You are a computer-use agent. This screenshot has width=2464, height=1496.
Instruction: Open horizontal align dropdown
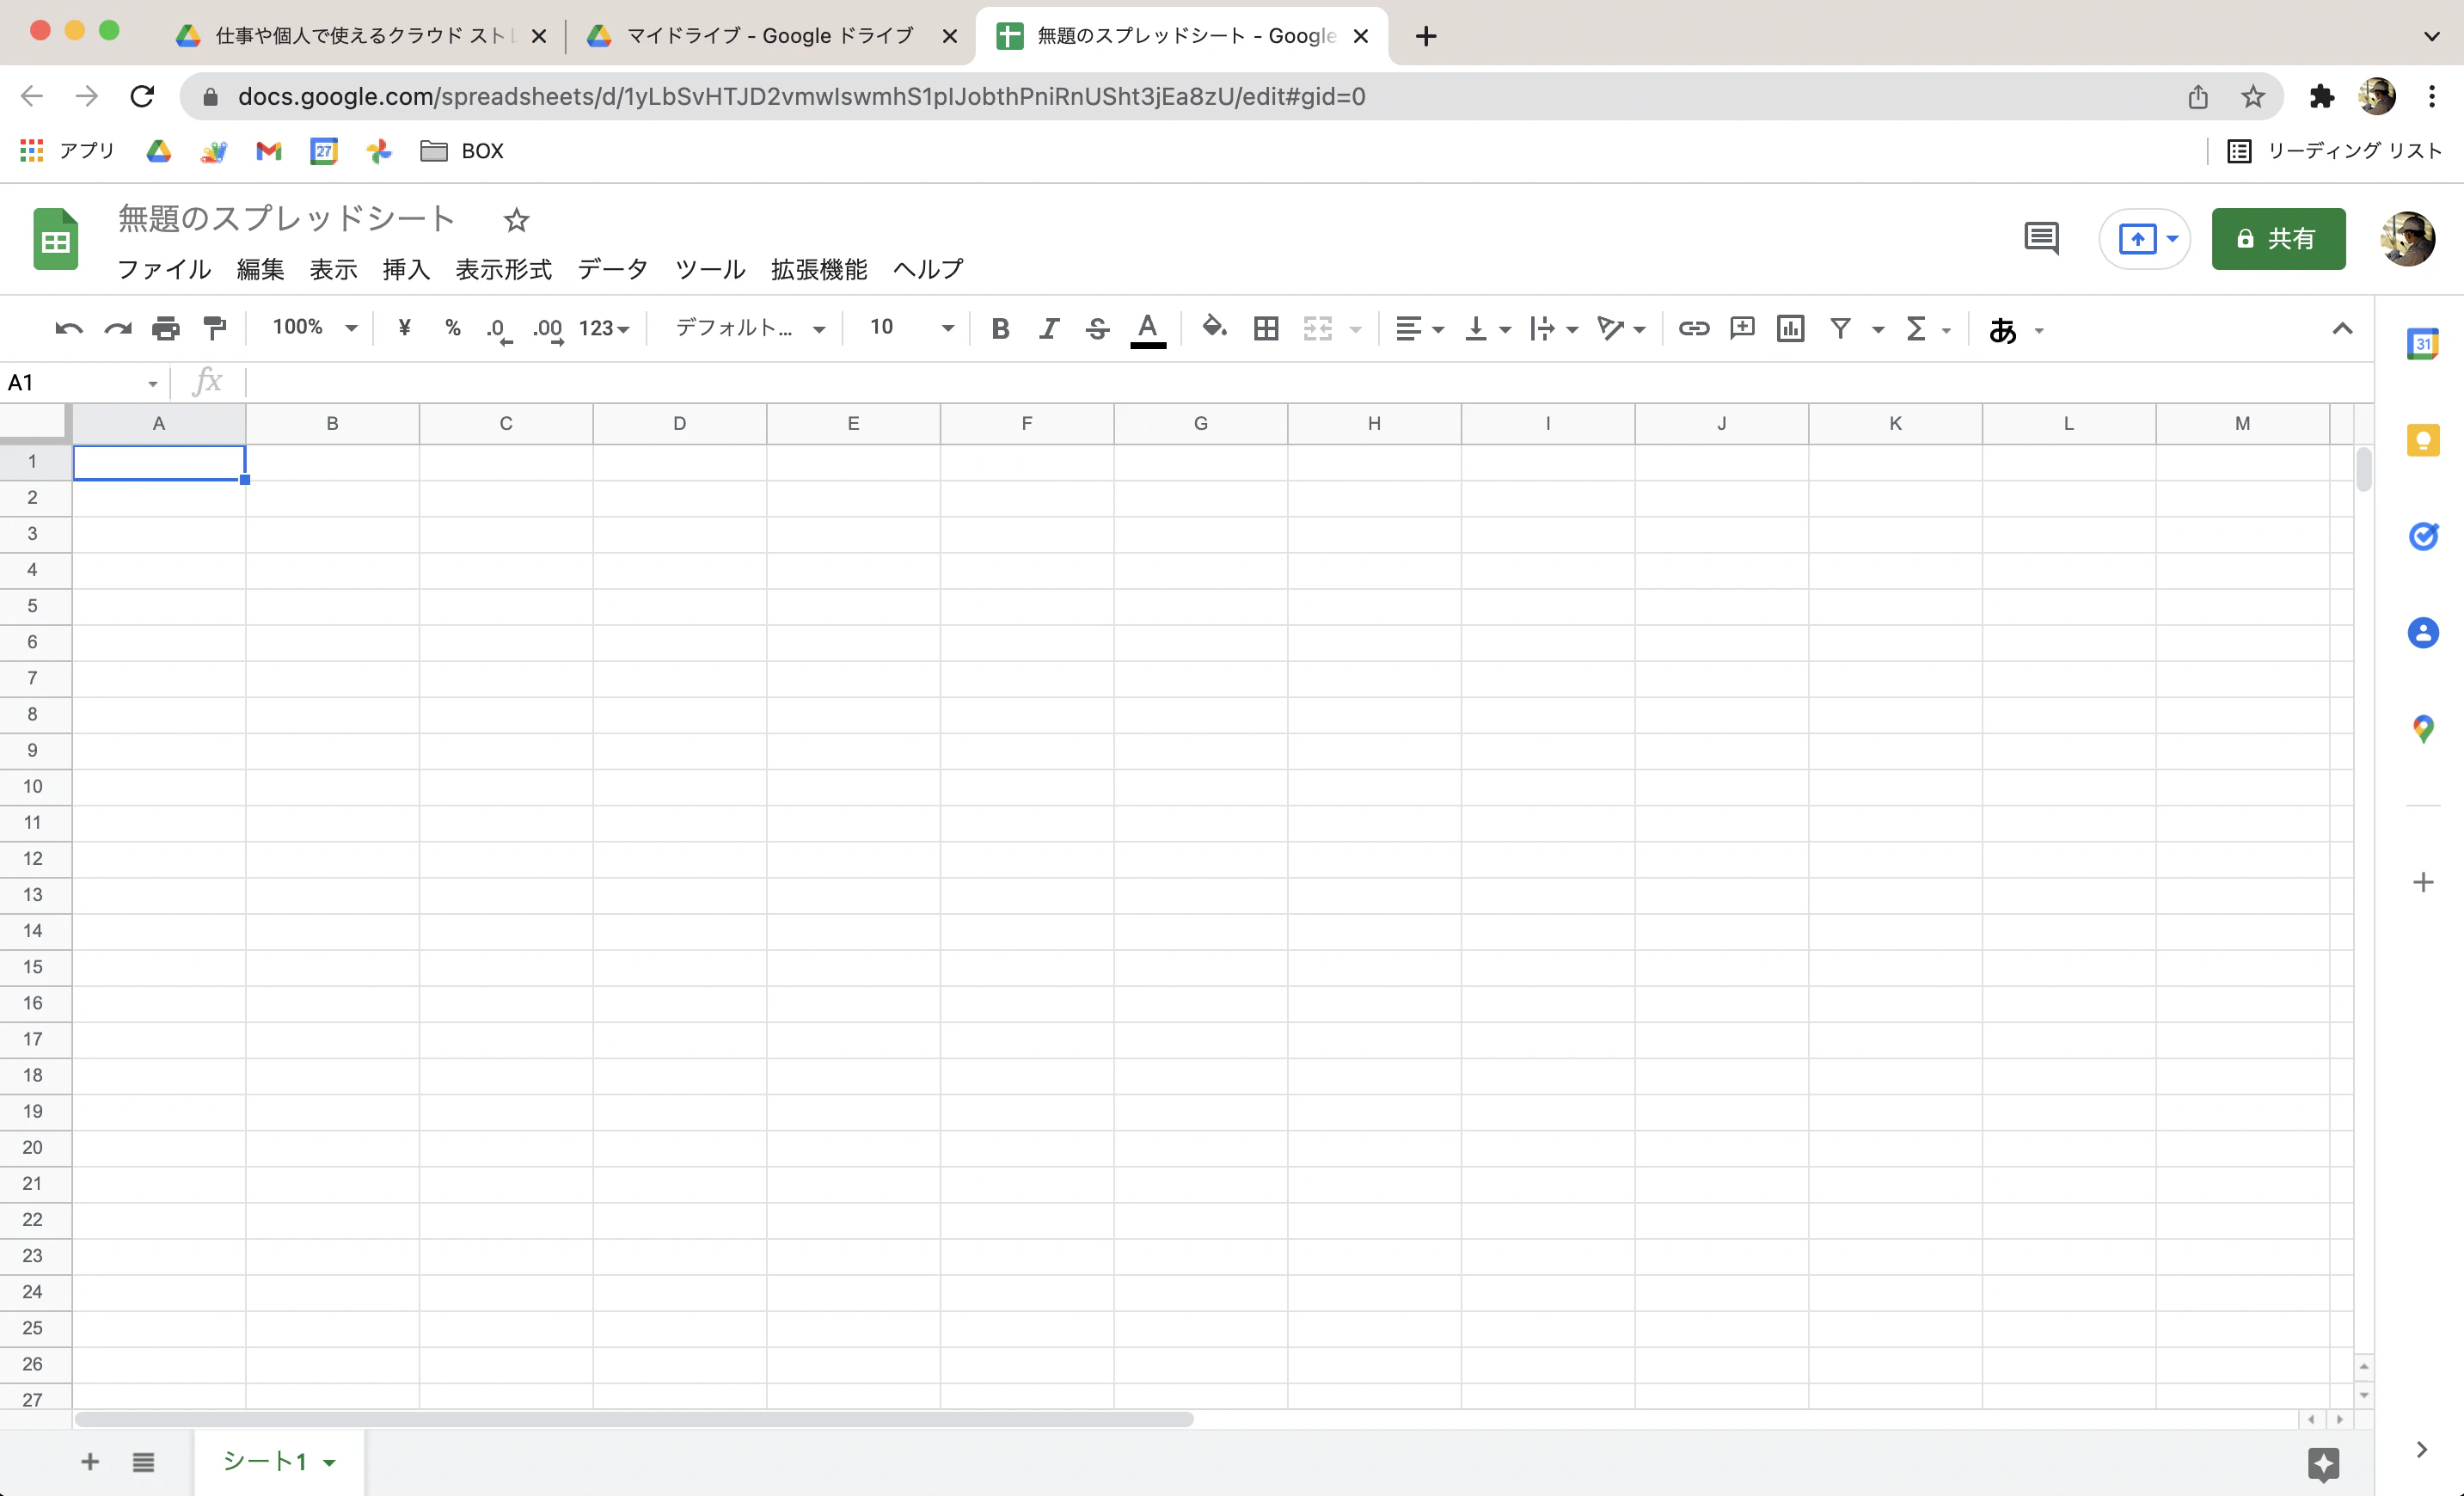tap(1419, 328)
